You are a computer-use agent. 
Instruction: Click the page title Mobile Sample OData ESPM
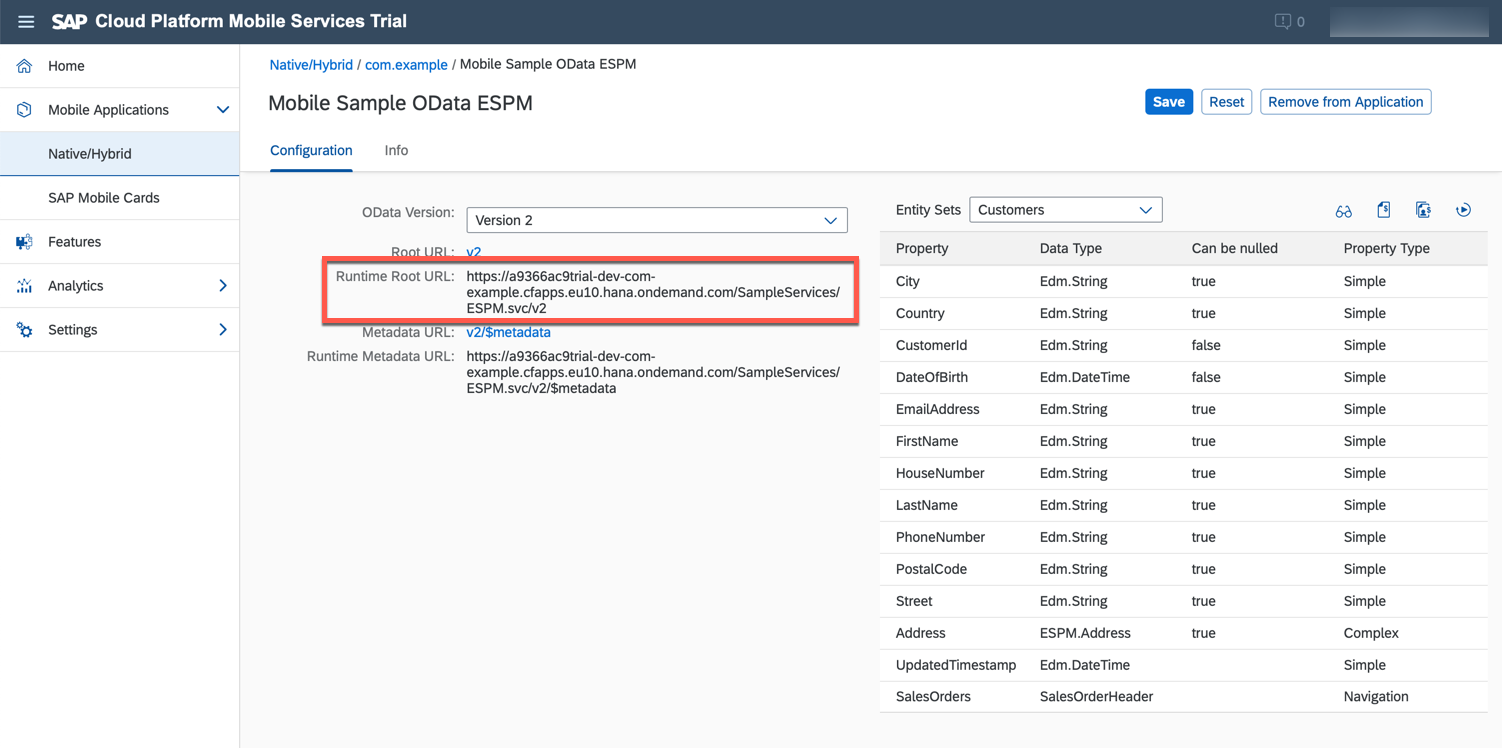coord(401,103)
